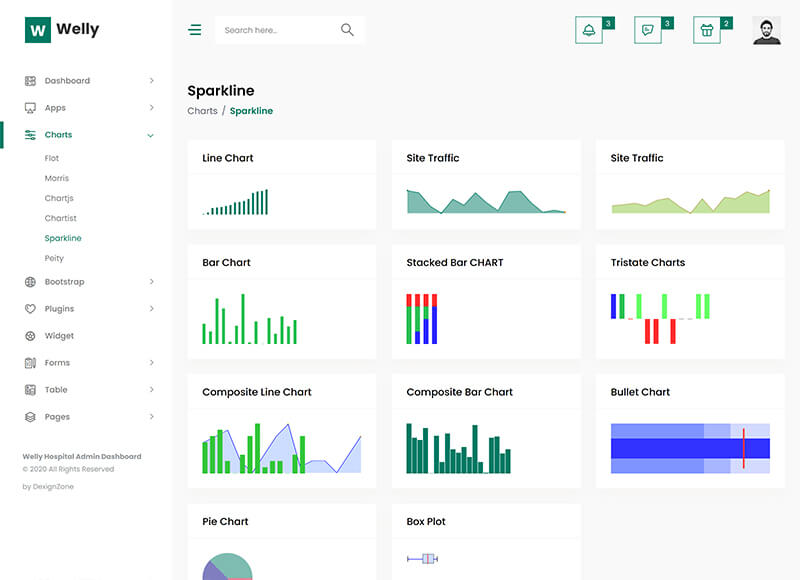Select Sparkline in the sidebar submenu
800x580 pixels.
point(63,238)
